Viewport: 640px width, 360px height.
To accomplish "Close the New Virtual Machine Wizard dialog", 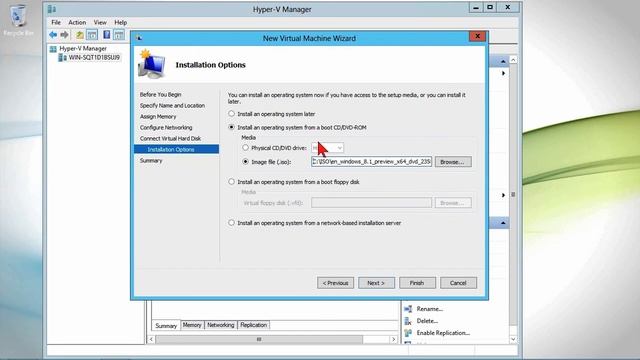I will click(478, 36).
